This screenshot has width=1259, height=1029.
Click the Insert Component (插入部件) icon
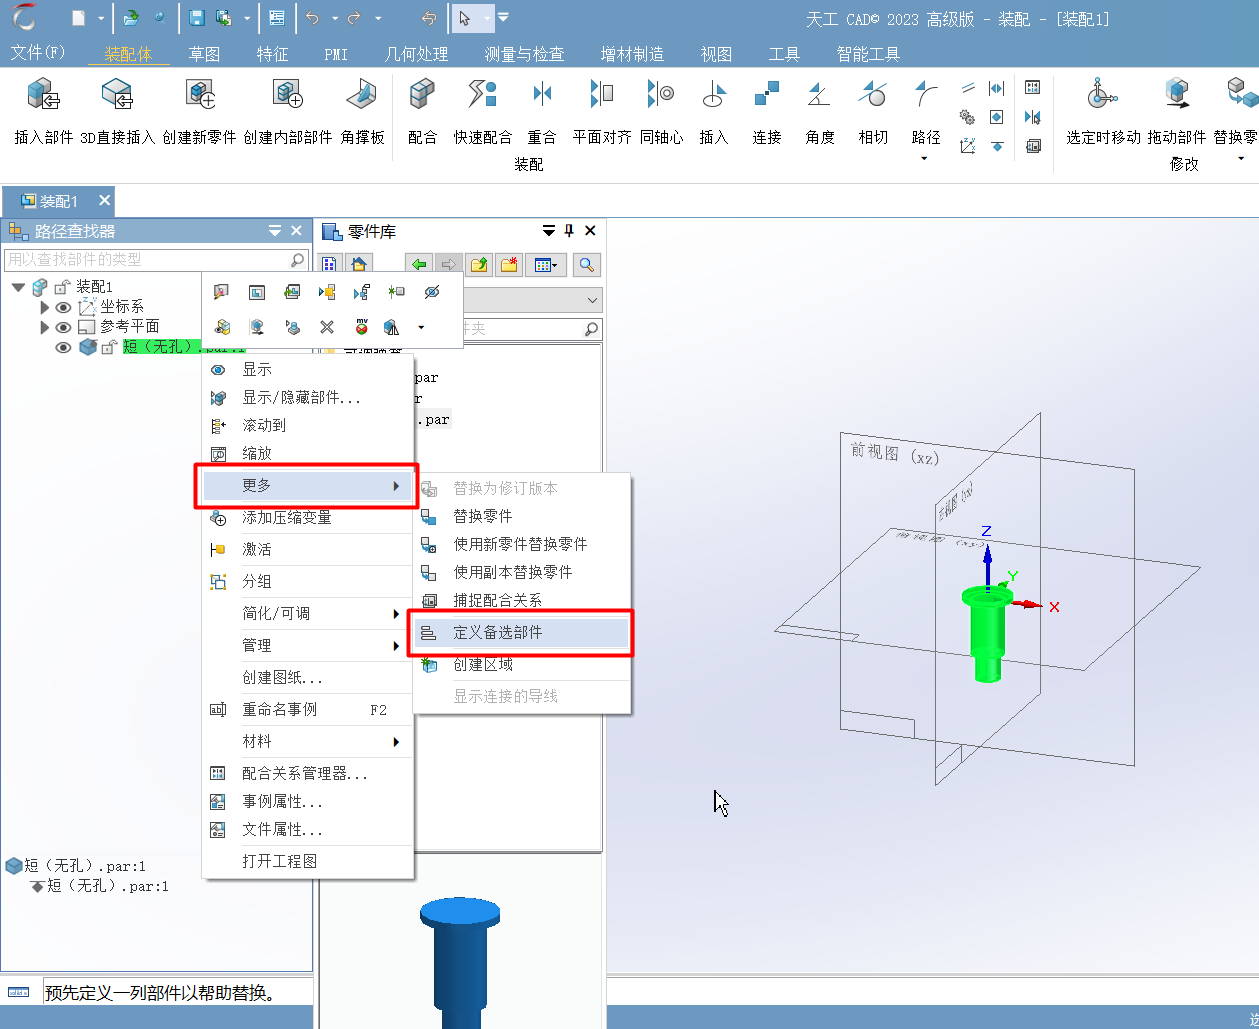(43, 97)
